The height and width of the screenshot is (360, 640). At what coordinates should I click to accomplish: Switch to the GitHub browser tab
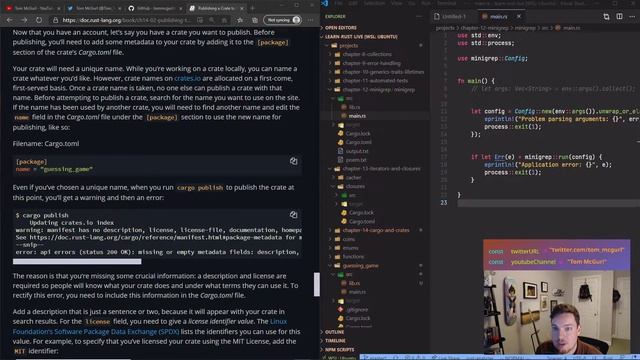pos(154,8)
